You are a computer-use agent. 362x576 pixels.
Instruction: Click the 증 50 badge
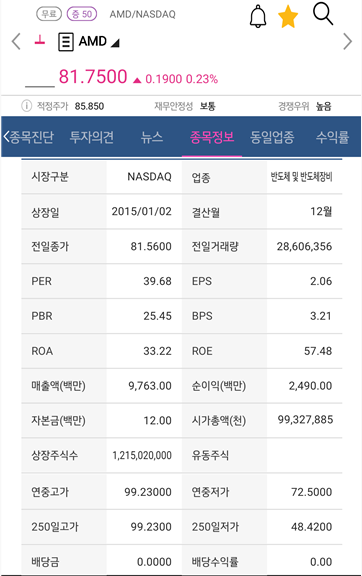click(x=82, y=14)
